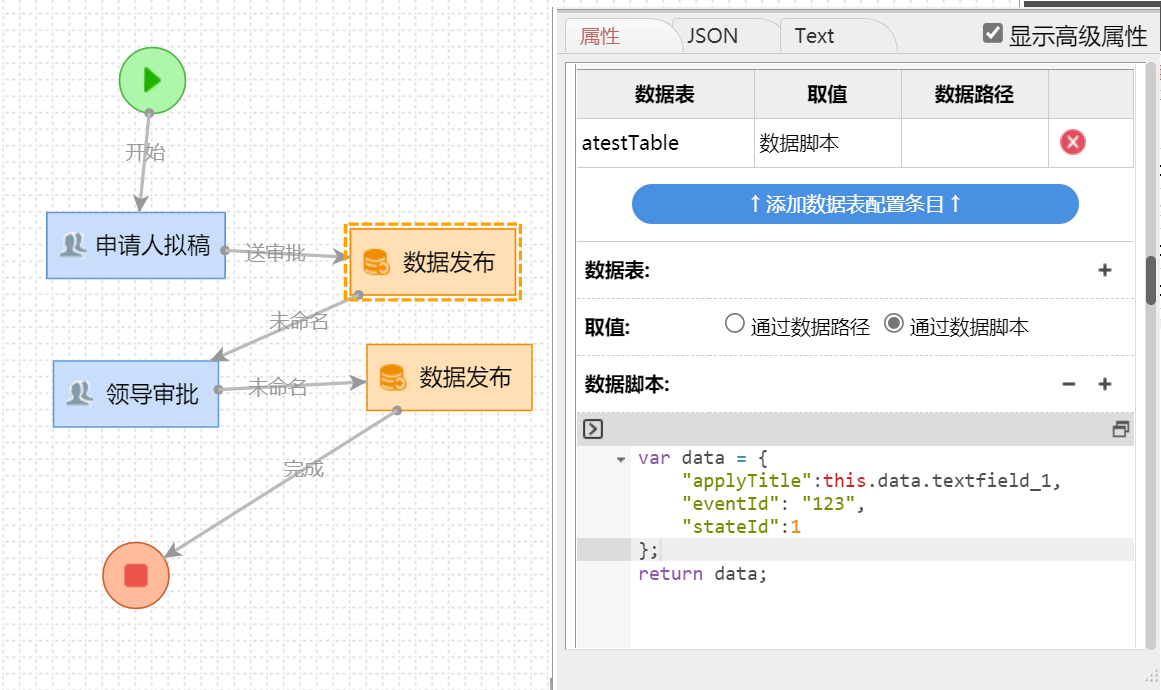The height and width of the screenshot is (690, 1161).
Task: Switch to the JSON tab
Action: (x=712, y=36)
